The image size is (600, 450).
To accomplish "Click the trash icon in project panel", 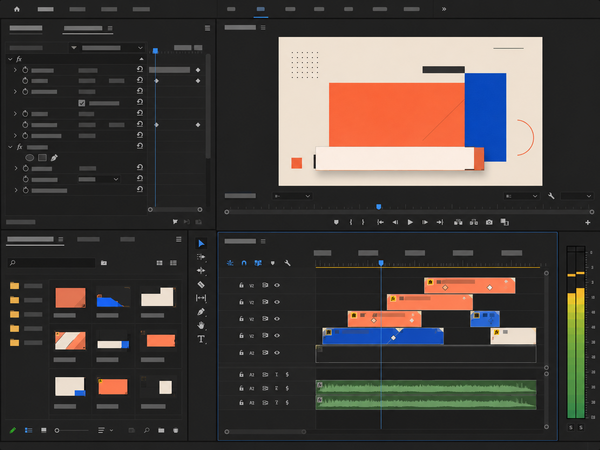I will pos(176,430).
